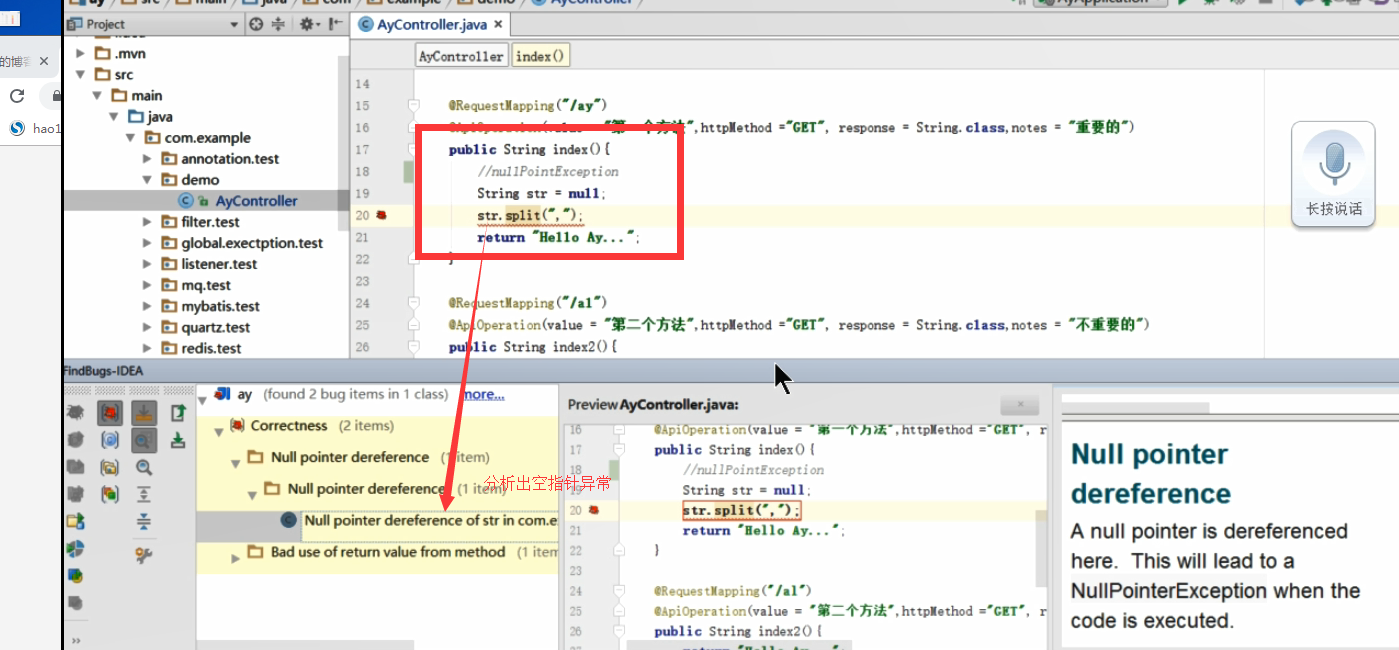Open FindBugs plugin settings wrench

(144, 555)
